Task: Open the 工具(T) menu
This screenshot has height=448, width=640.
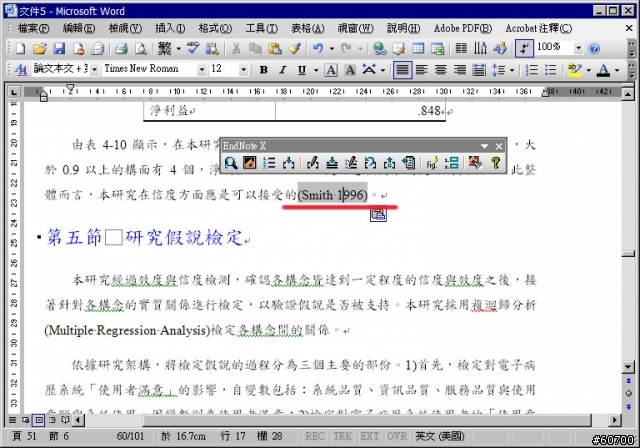Action: (x=262, y=28)
